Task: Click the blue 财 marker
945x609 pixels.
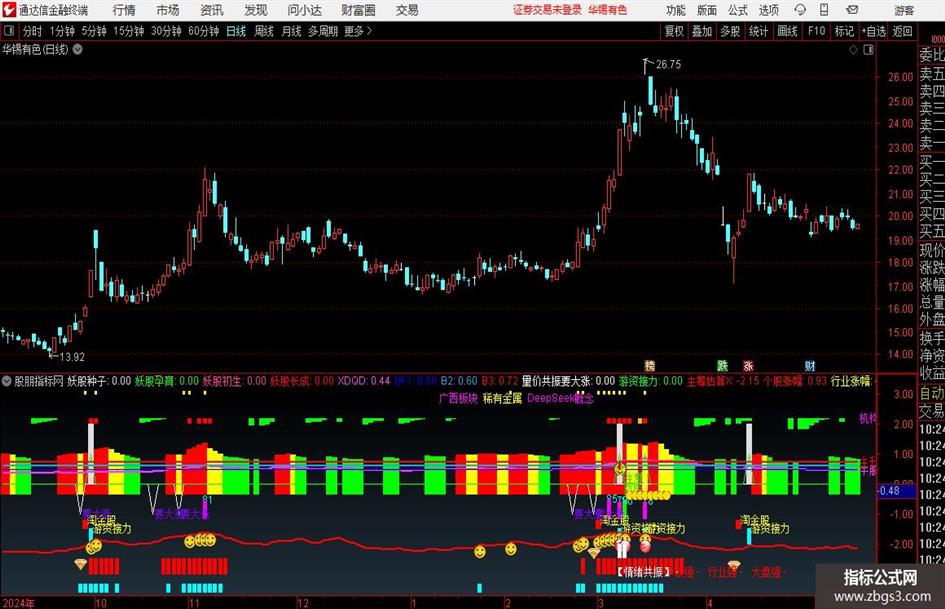Action: click(810, 366)
